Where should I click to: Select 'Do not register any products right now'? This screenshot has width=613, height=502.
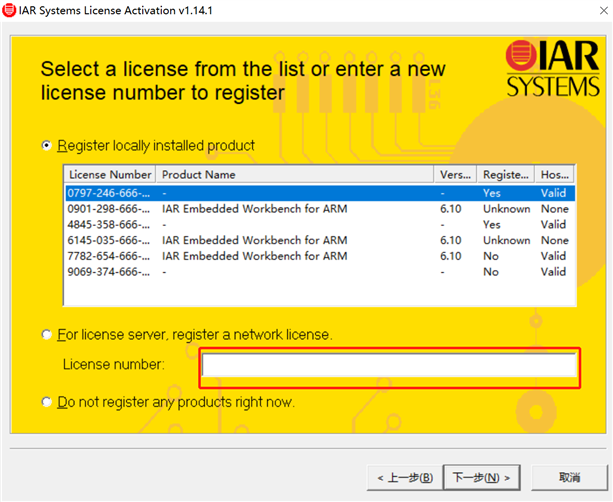47,402
